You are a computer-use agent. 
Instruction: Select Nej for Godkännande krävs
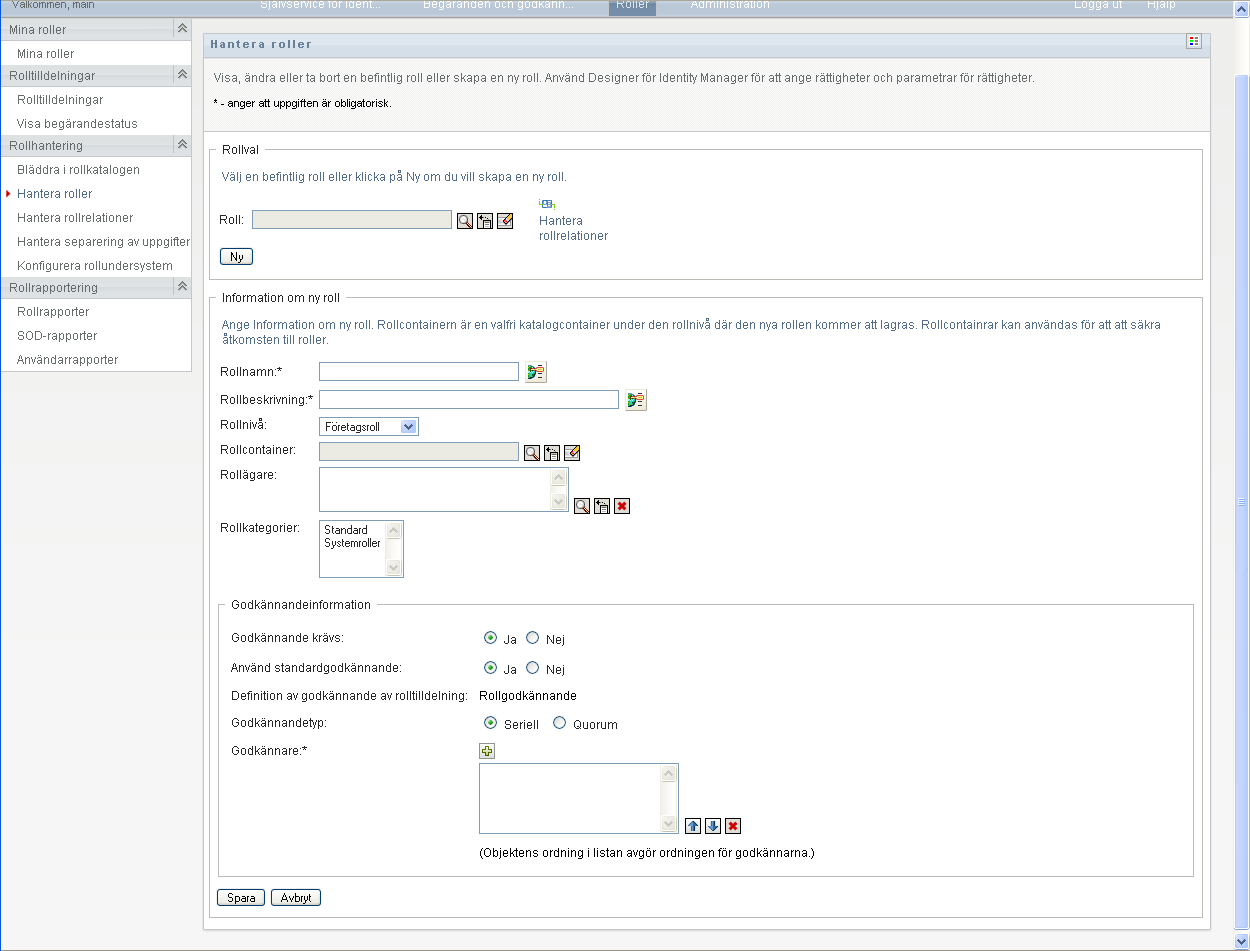pyautogui.click(x=533, y=638)
